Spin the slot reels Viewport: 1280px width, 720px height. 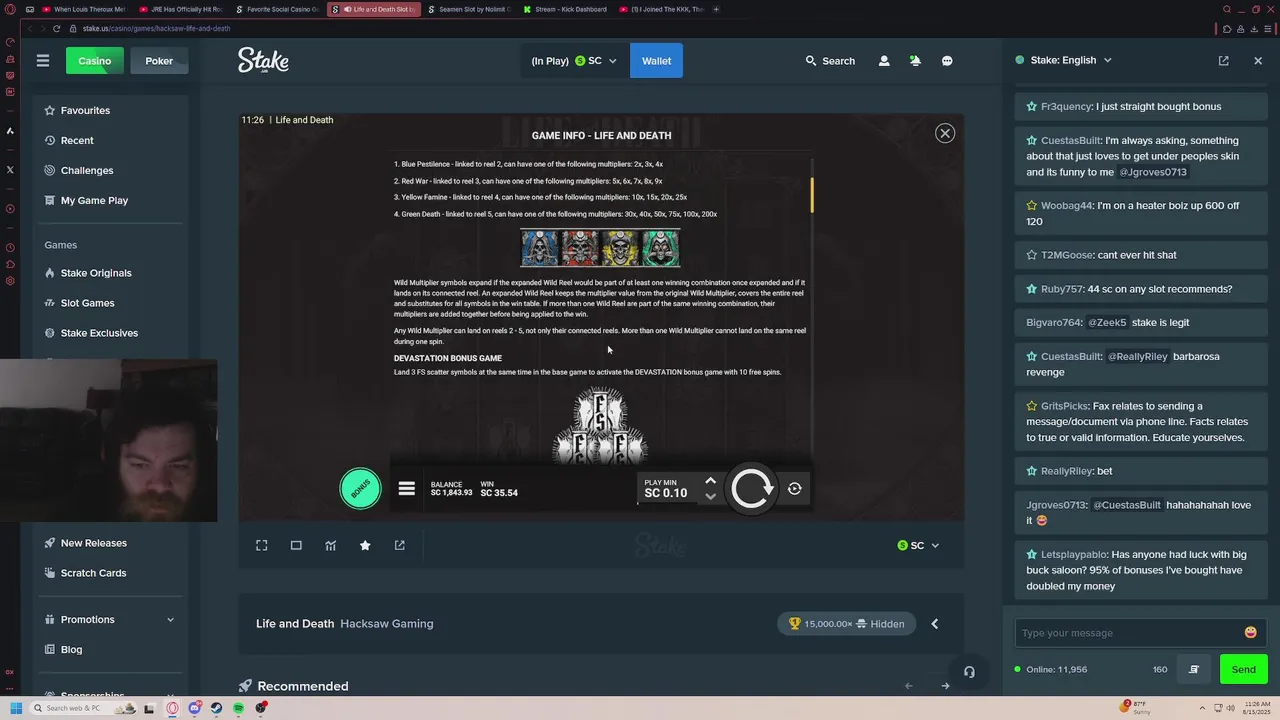752,488
